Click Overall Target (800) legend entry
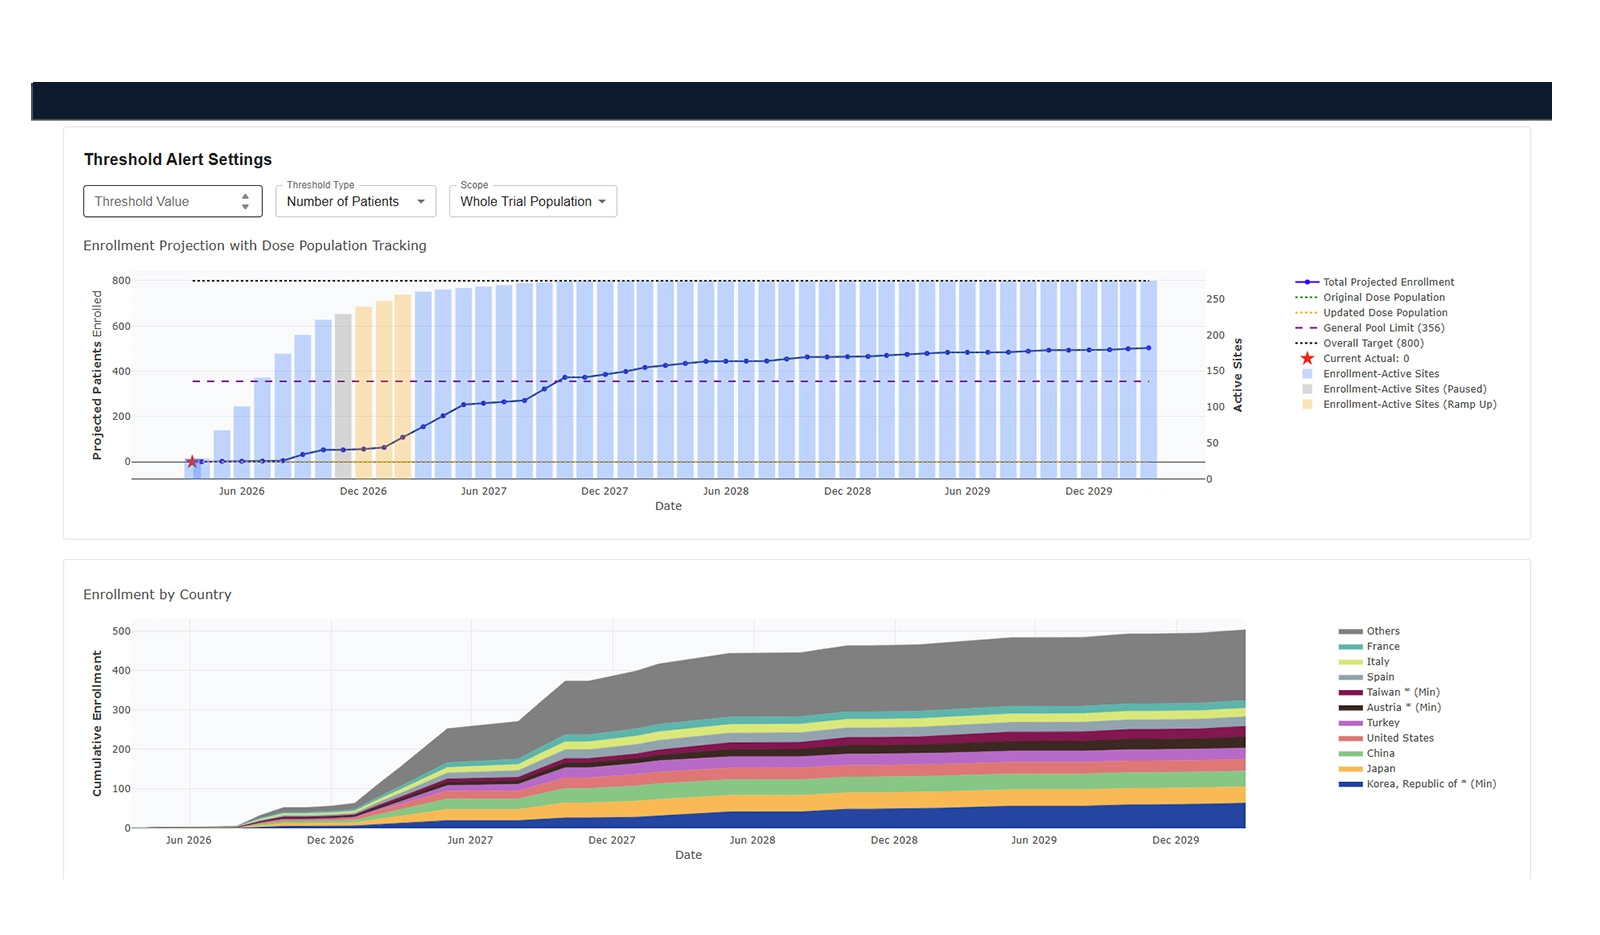 point(1373,343)
